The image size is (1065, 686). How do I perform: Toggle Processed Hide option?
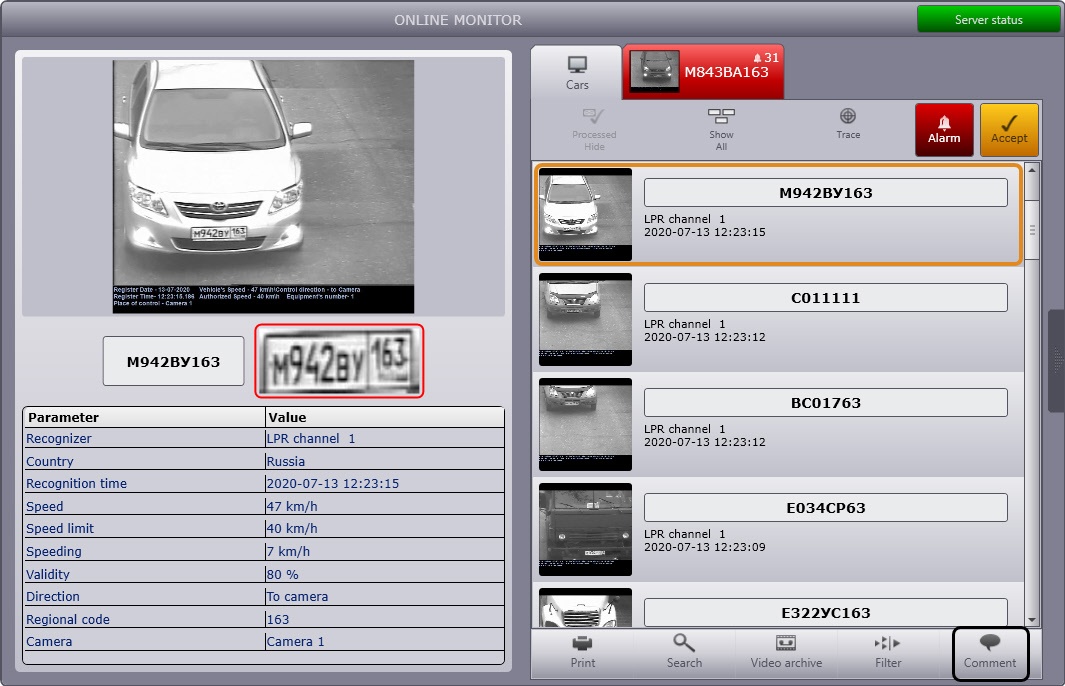(x=594, y=129)
